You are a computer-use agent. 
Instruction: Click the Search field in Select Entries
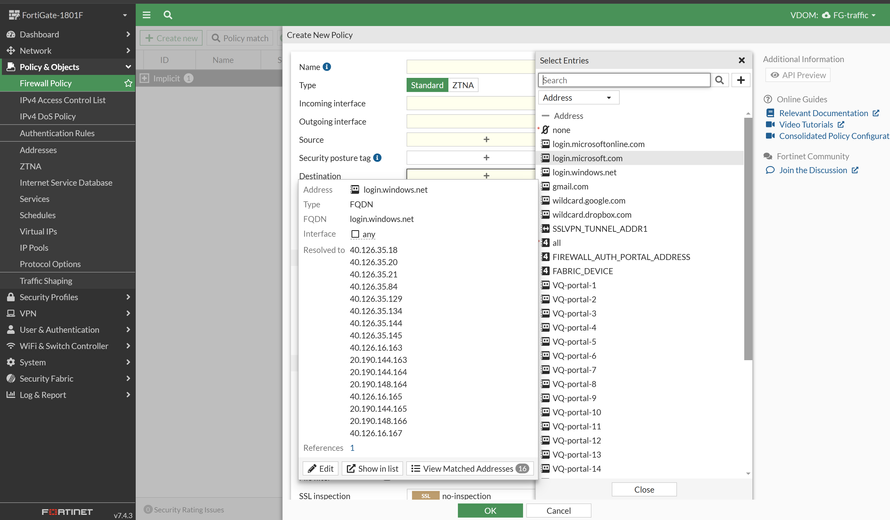click(x=624, y=80)
